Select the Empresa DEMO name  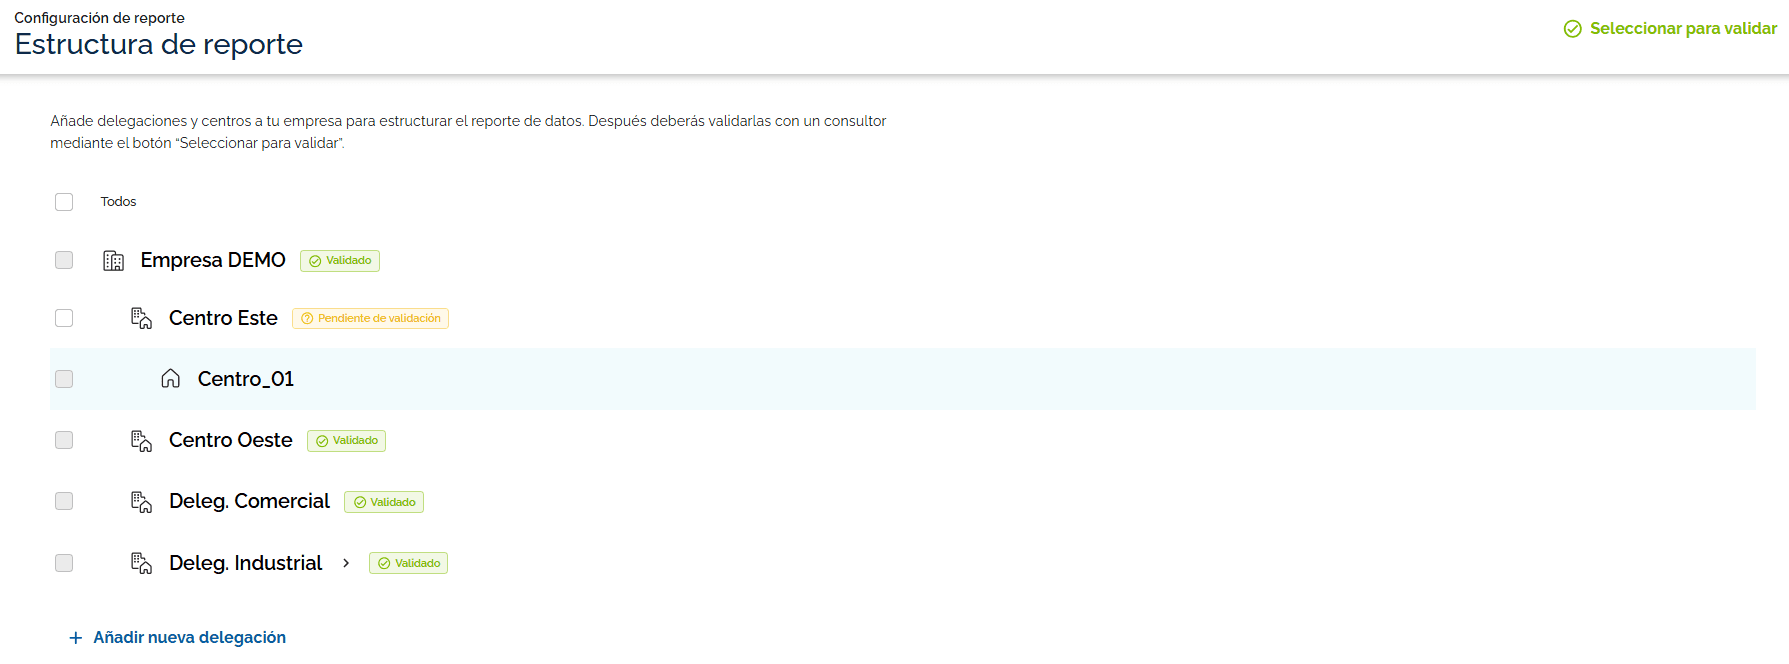point(213,260)
